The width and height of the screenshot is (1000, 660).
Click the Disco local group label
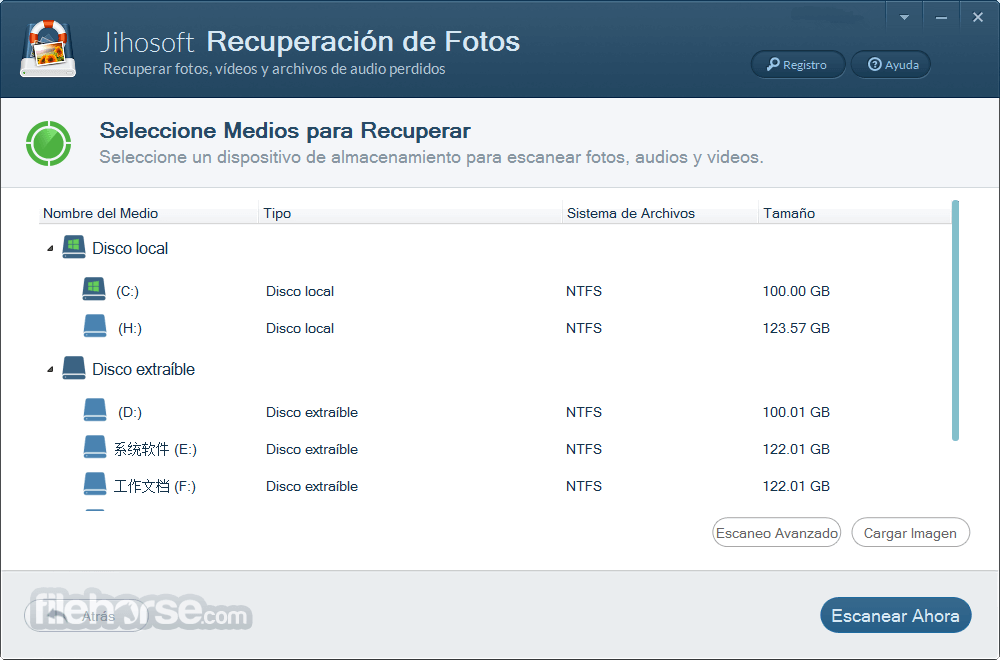(x=130, y=248)
